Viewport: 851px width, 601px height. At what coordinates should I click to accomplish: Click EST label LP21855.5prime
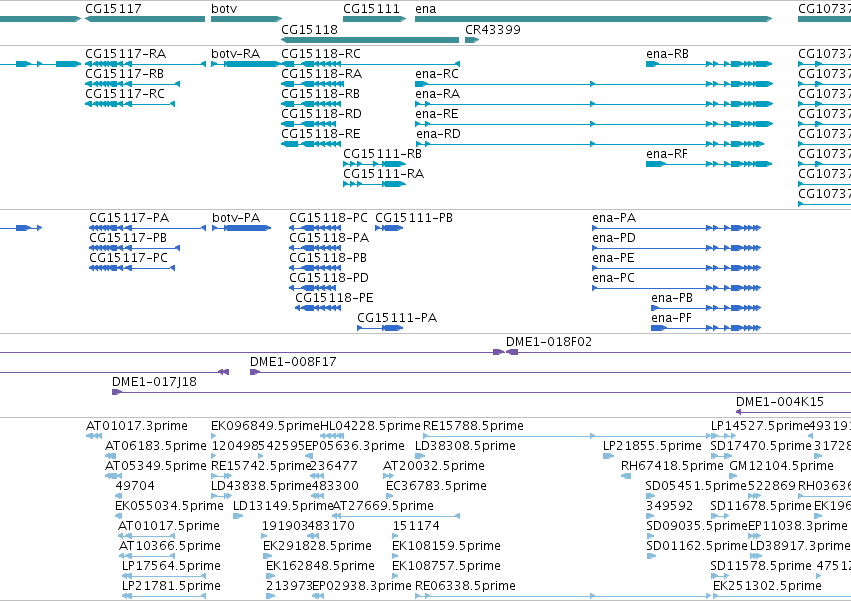[652, 447]
